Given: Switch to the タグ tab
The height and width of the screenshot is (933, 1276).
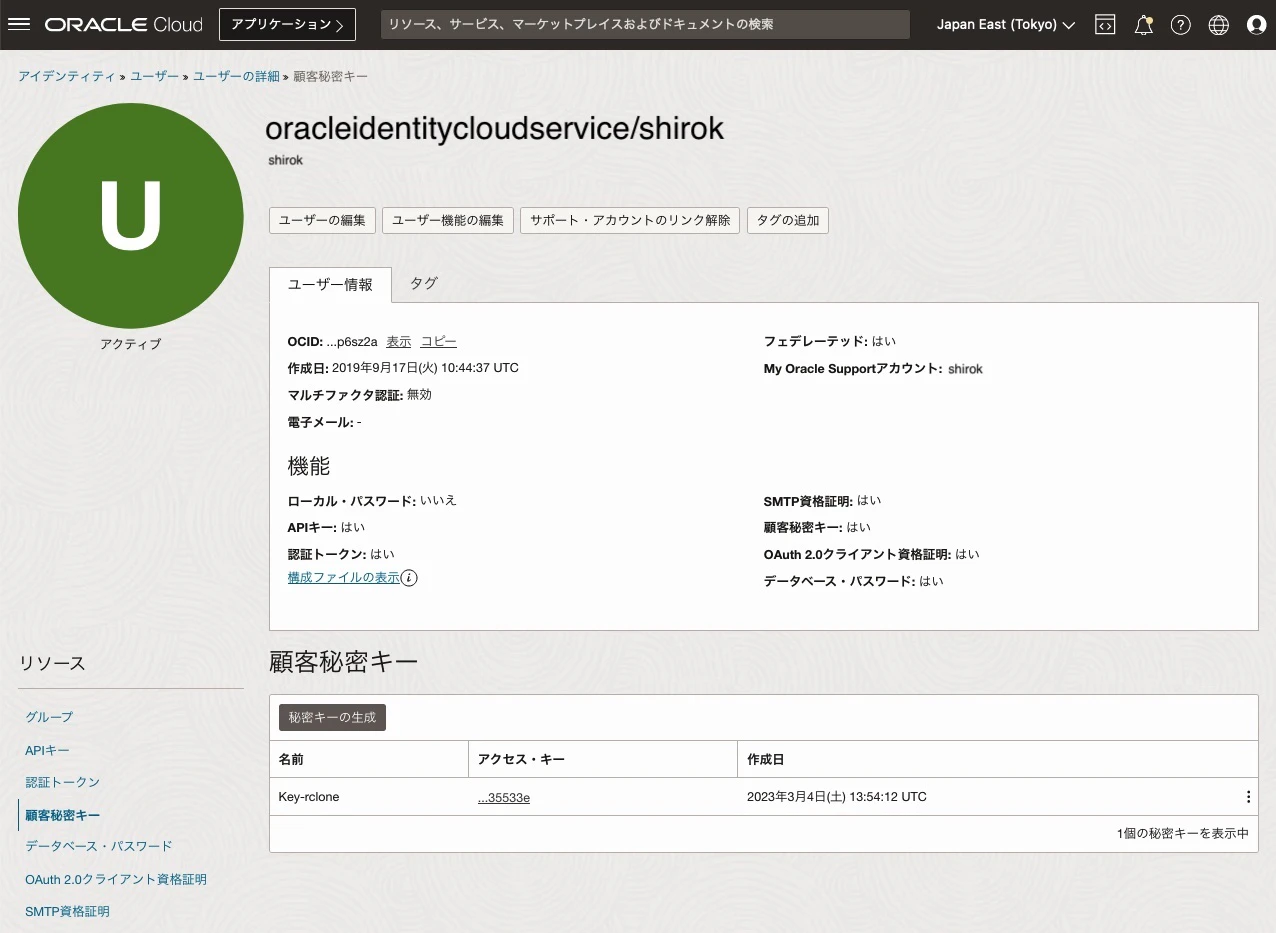Looking at the screenshot, I should (422, 283).
